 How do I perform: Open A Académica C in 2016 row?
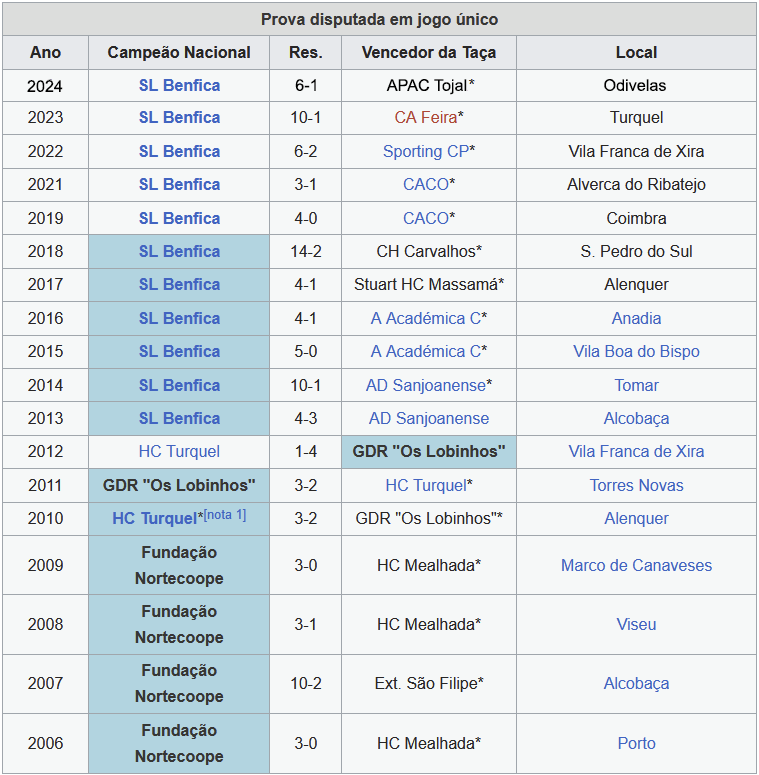pyautogui.click(x=425, y=319)
